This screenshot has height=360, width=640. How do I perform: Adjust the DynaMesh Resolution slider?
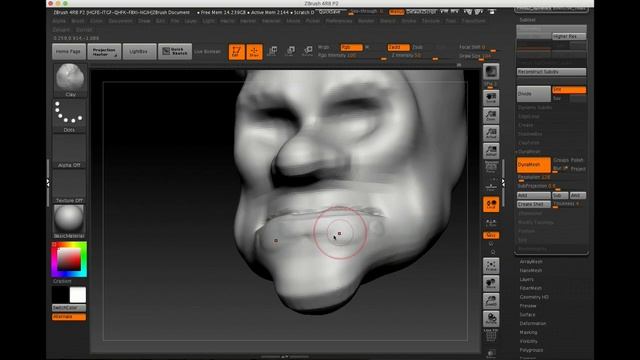point(551,178)
